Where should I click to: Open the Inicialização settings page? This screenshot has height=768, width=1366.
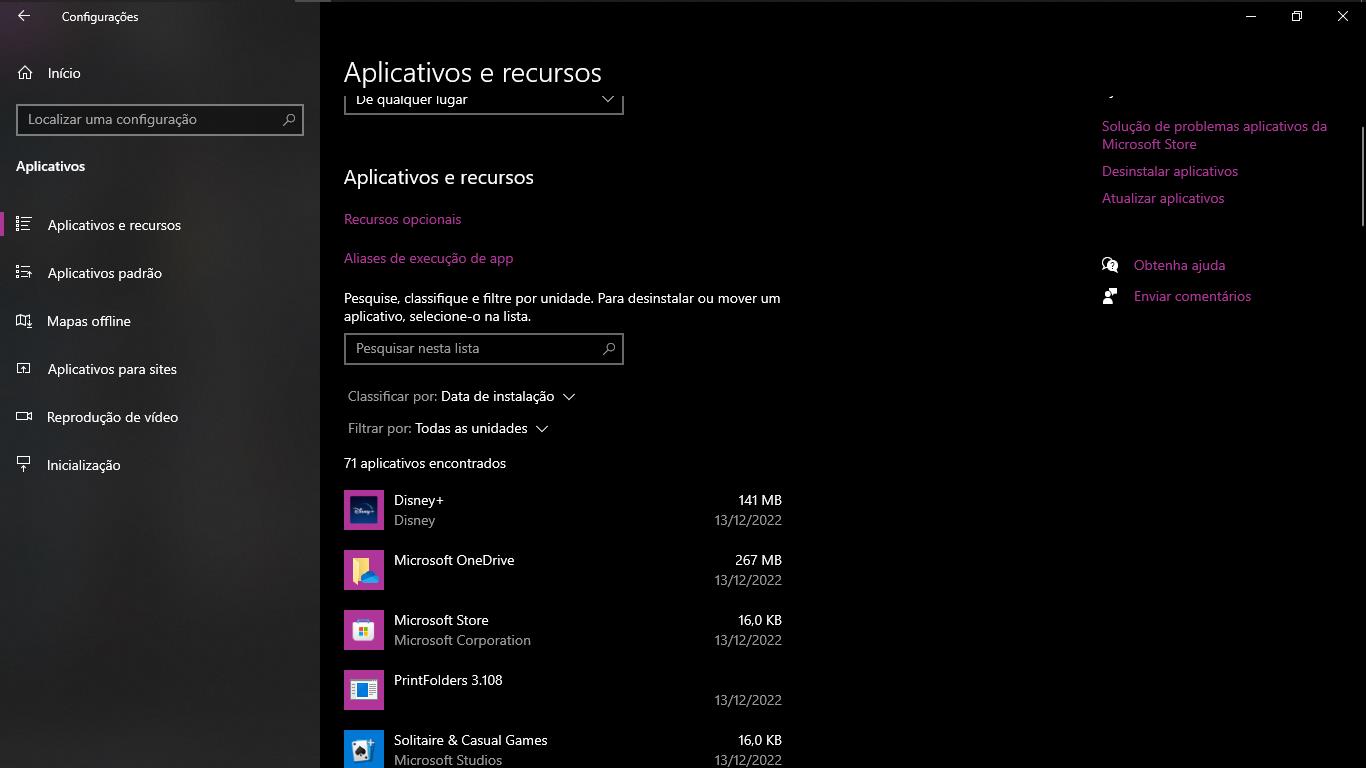pos(83,465)
